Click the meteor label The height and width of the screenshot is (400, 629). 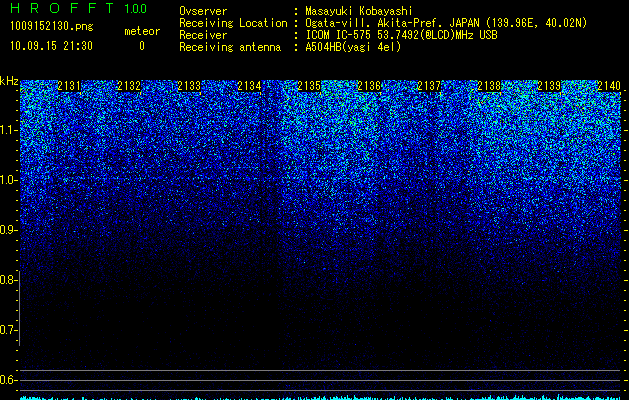pyautogui.click(x=142, y=31)
